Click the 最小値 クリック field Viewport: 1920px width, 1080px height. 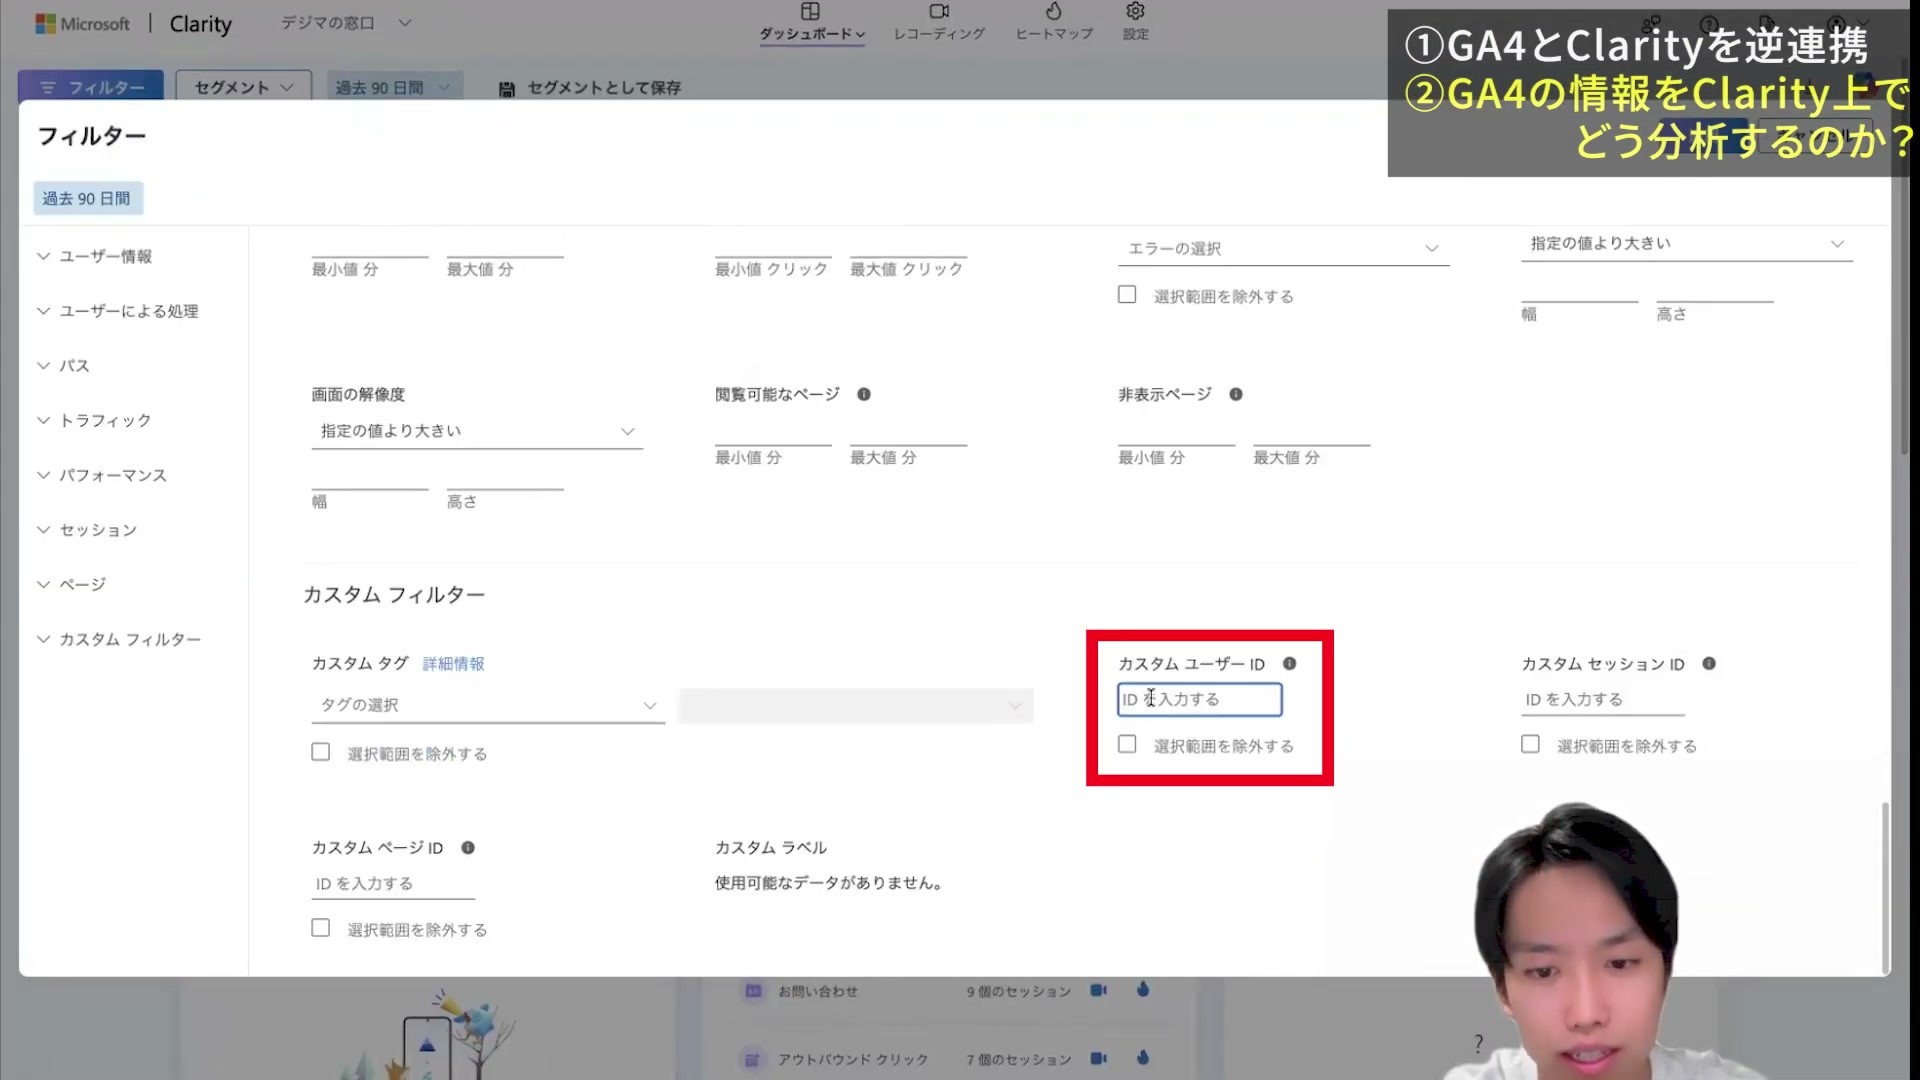point(773,247)
